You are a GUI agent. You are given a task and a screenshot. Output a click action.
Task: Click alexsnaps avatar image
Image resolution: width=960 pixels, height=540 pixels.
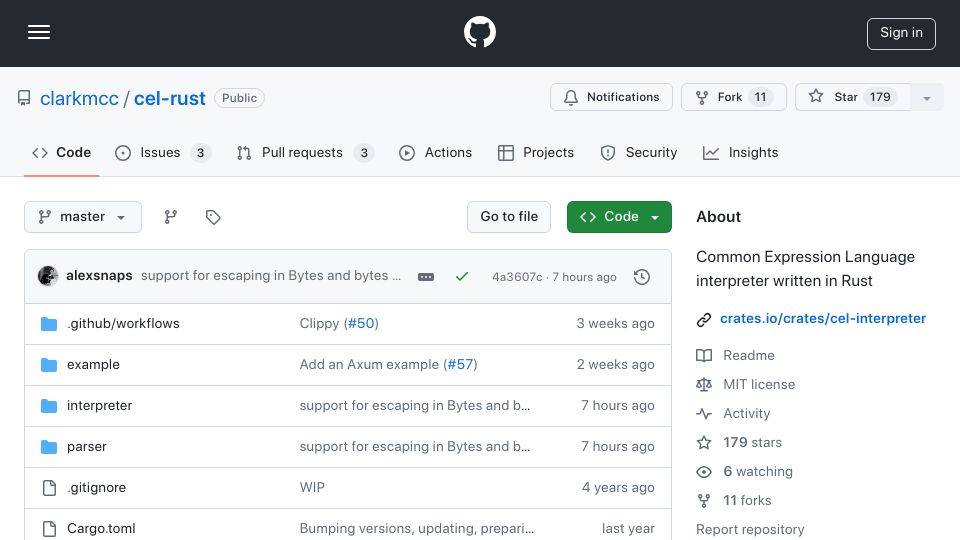(x=48, y=276)
